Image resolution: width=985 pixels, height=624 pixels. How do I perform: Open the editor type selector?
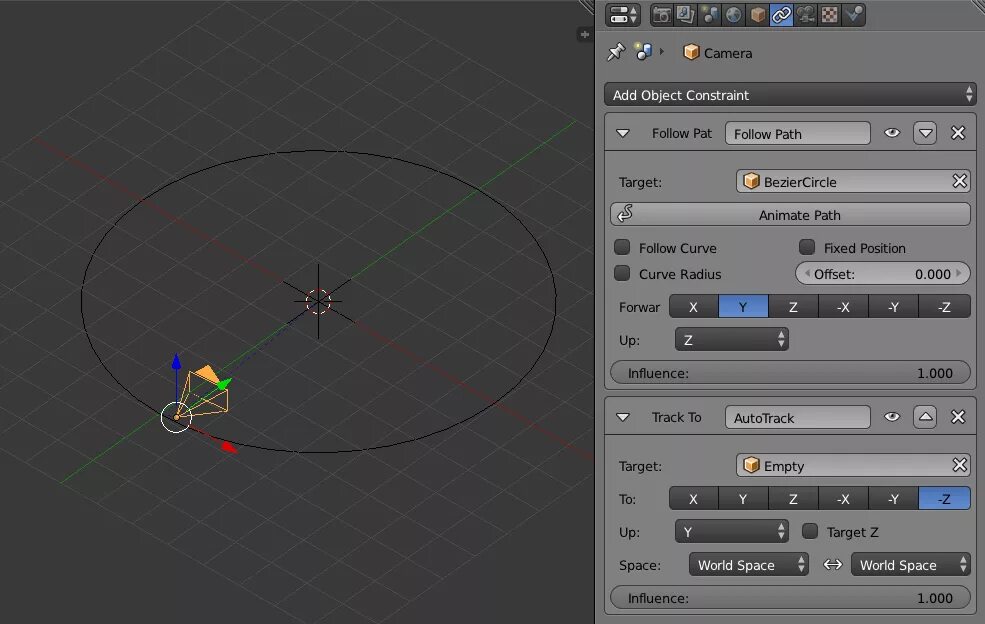pos(623,14)
